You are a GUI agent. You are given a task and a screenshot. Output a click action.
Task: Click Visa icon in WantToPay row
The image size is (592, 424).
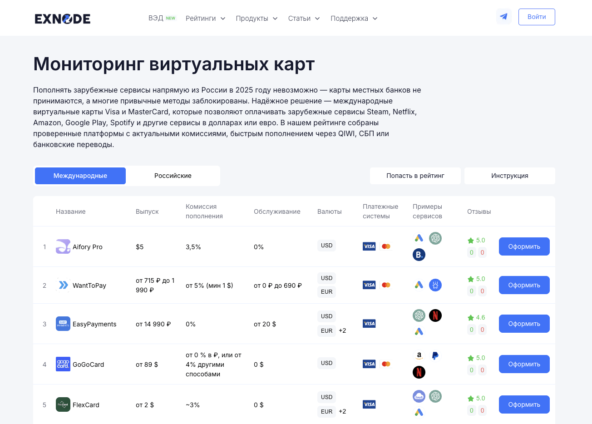tap(369, 285)
